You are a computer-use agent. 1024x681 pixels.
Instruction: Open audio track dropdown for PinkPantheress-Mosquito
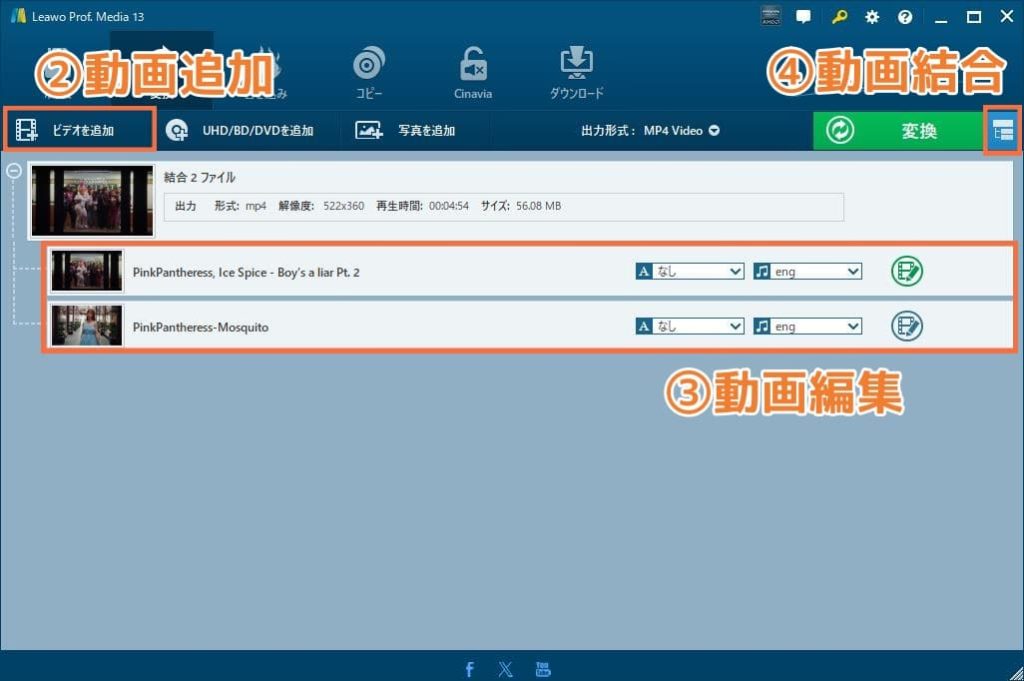[808, 326]
